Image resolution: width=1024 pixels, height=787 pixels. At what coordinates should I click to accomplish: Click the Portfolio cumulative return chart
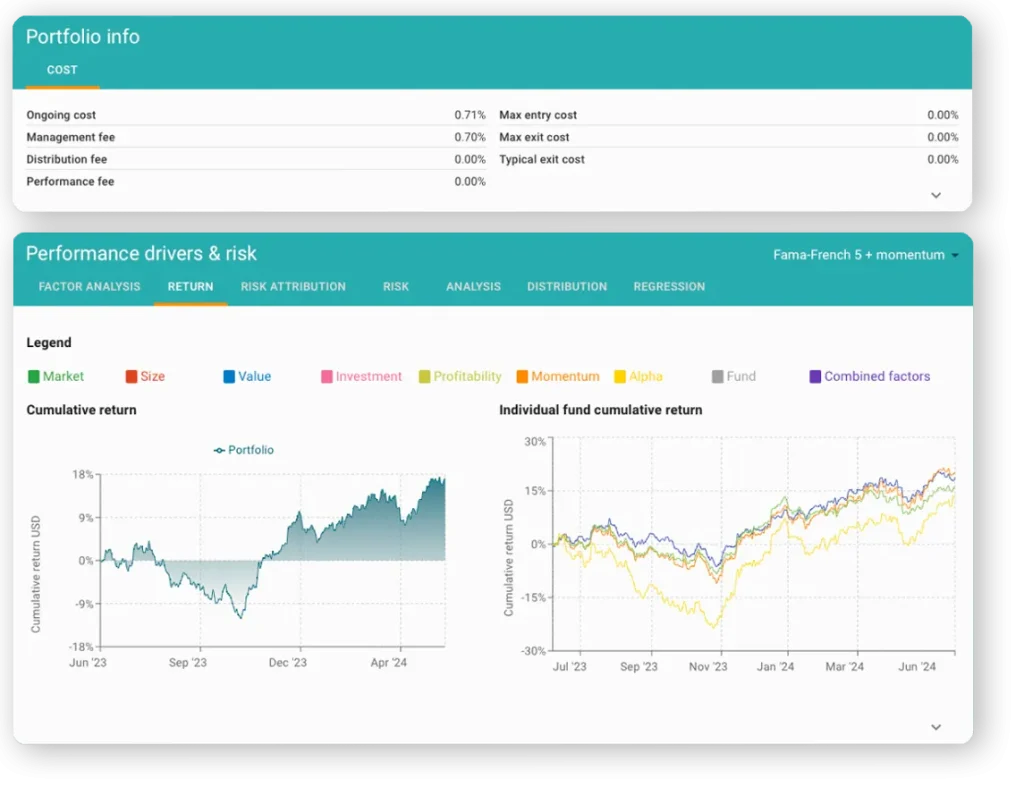click(x=272, y=560)
